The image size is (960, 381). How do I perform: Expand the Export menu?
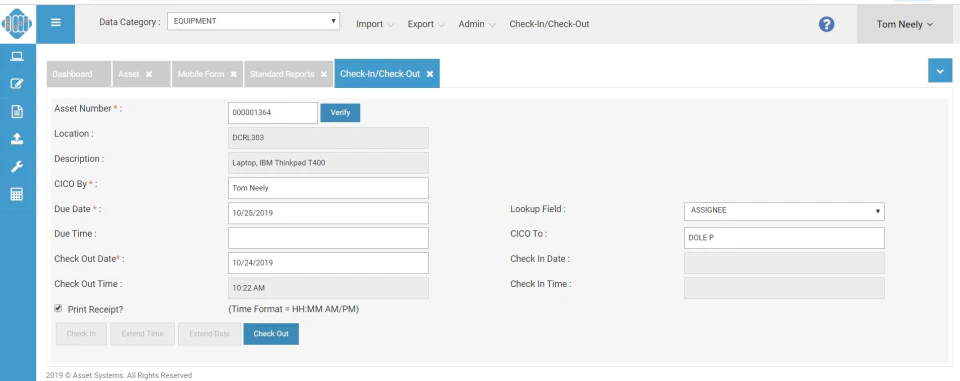(x=426, y=24)
